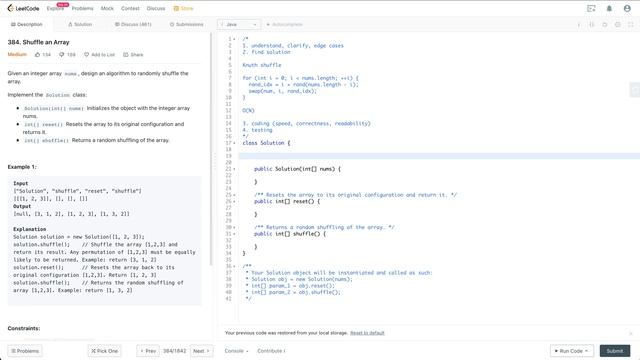640x360 pixels.
Task: Switch to the Description tab
Action: [27, 24]
